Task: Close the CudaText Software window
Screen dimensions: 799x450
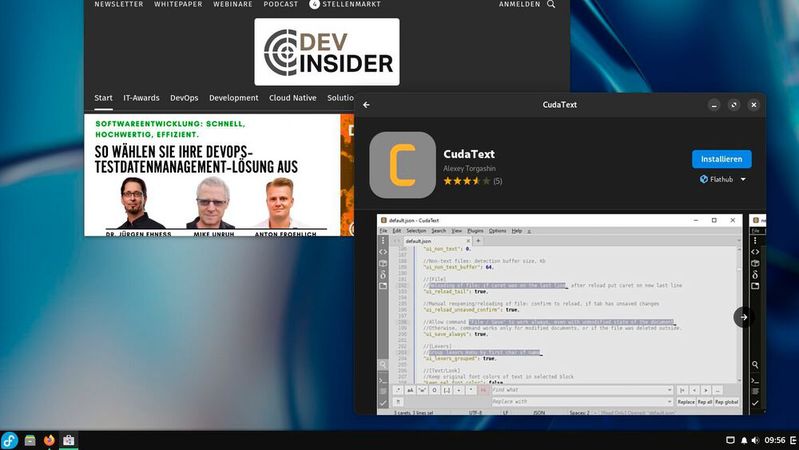Action: pyautogui.click(x=754, y=105)
